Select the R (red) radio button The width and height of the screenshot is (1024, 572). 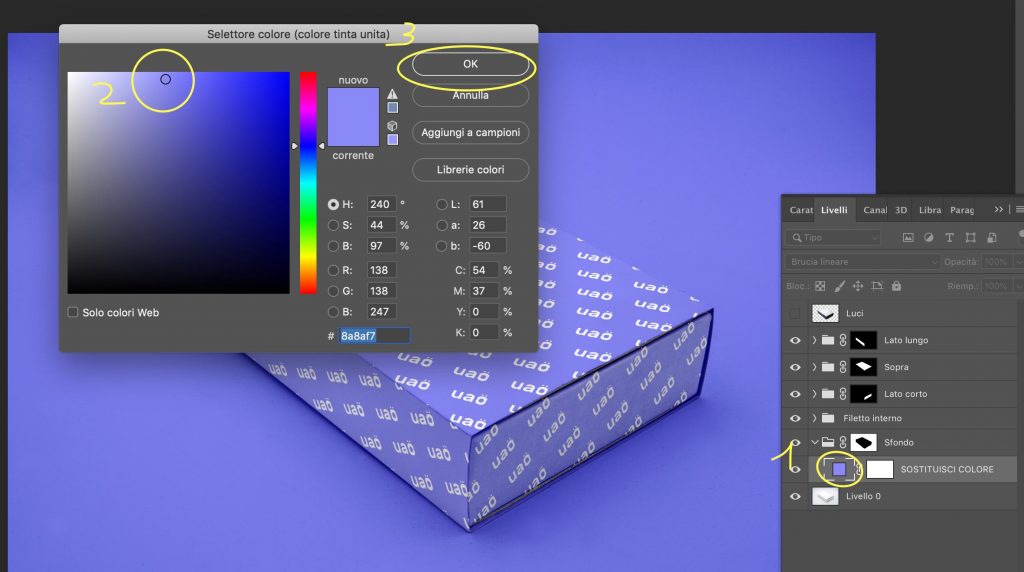[x=333, y=270]
